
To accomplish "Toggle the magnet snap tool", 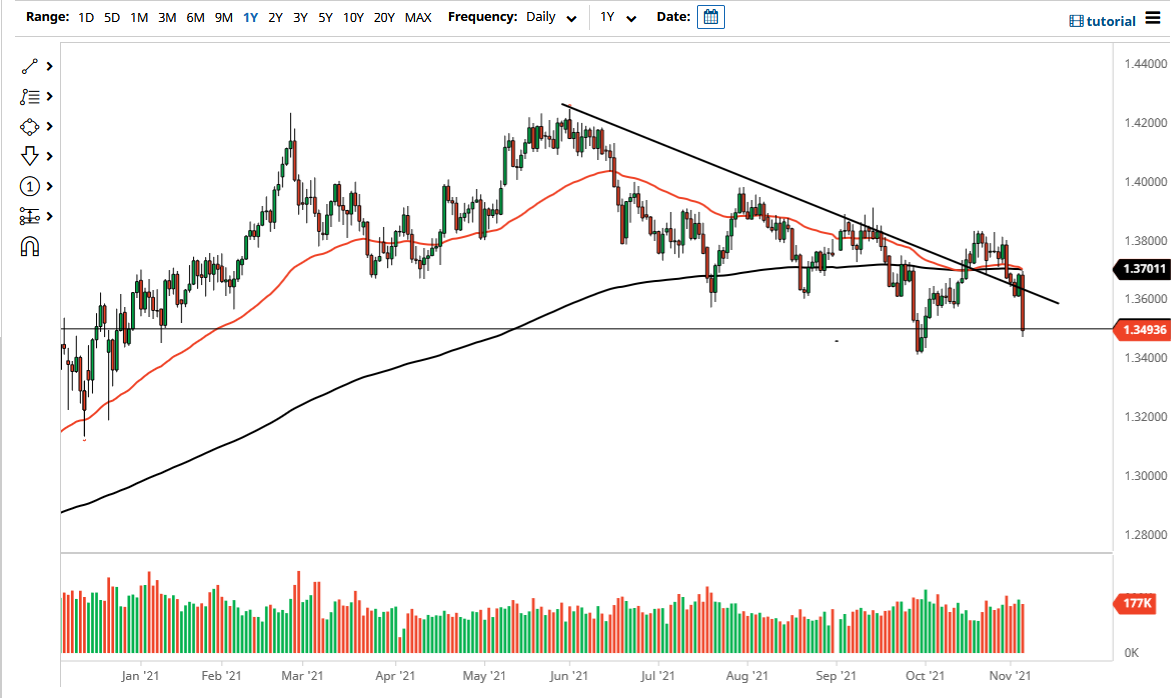I will coord(30,245).
